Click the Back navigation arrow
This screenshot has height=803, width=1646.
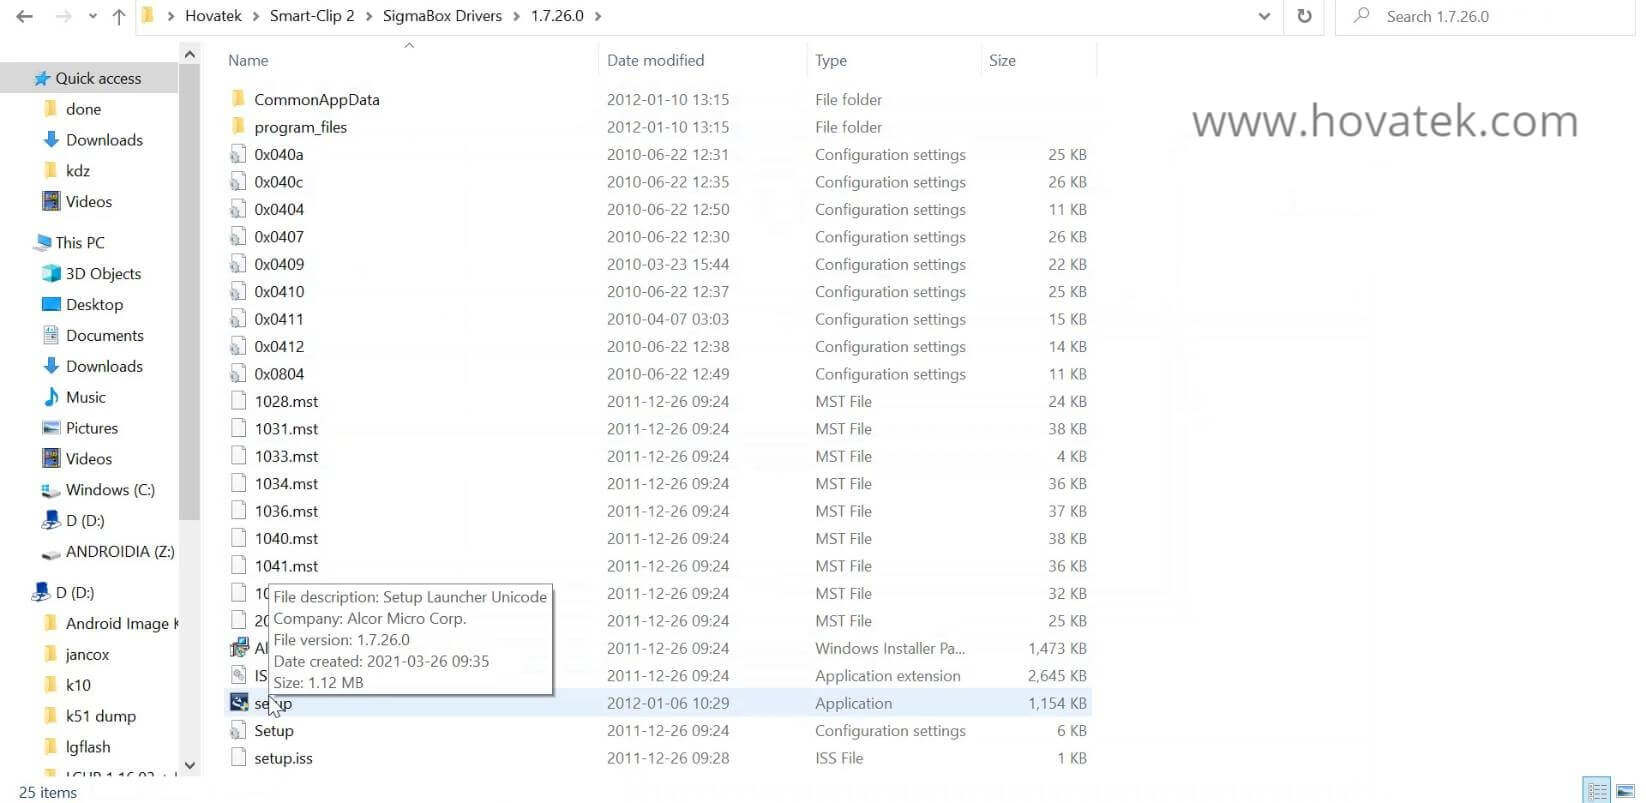click(25, 16)
